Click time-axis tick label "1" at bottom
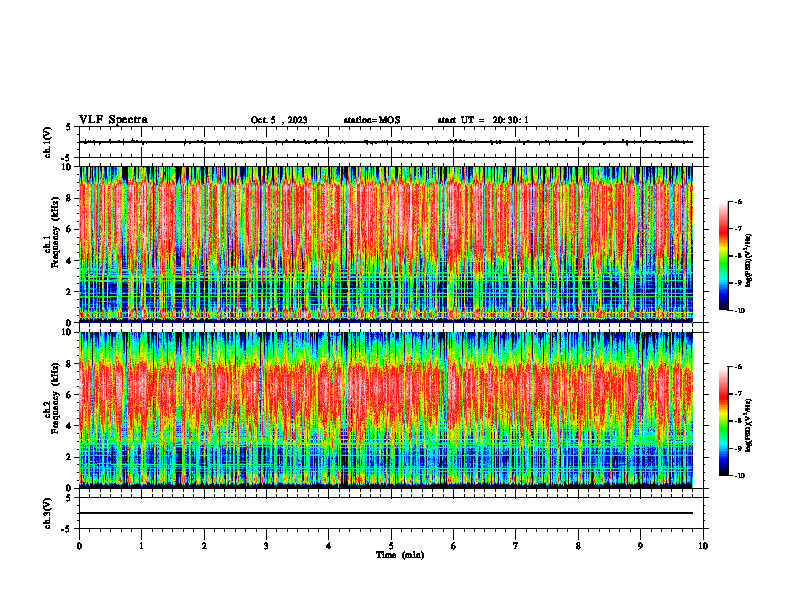The height and width of the screenshot is (612, 792). tap(141, 546)
